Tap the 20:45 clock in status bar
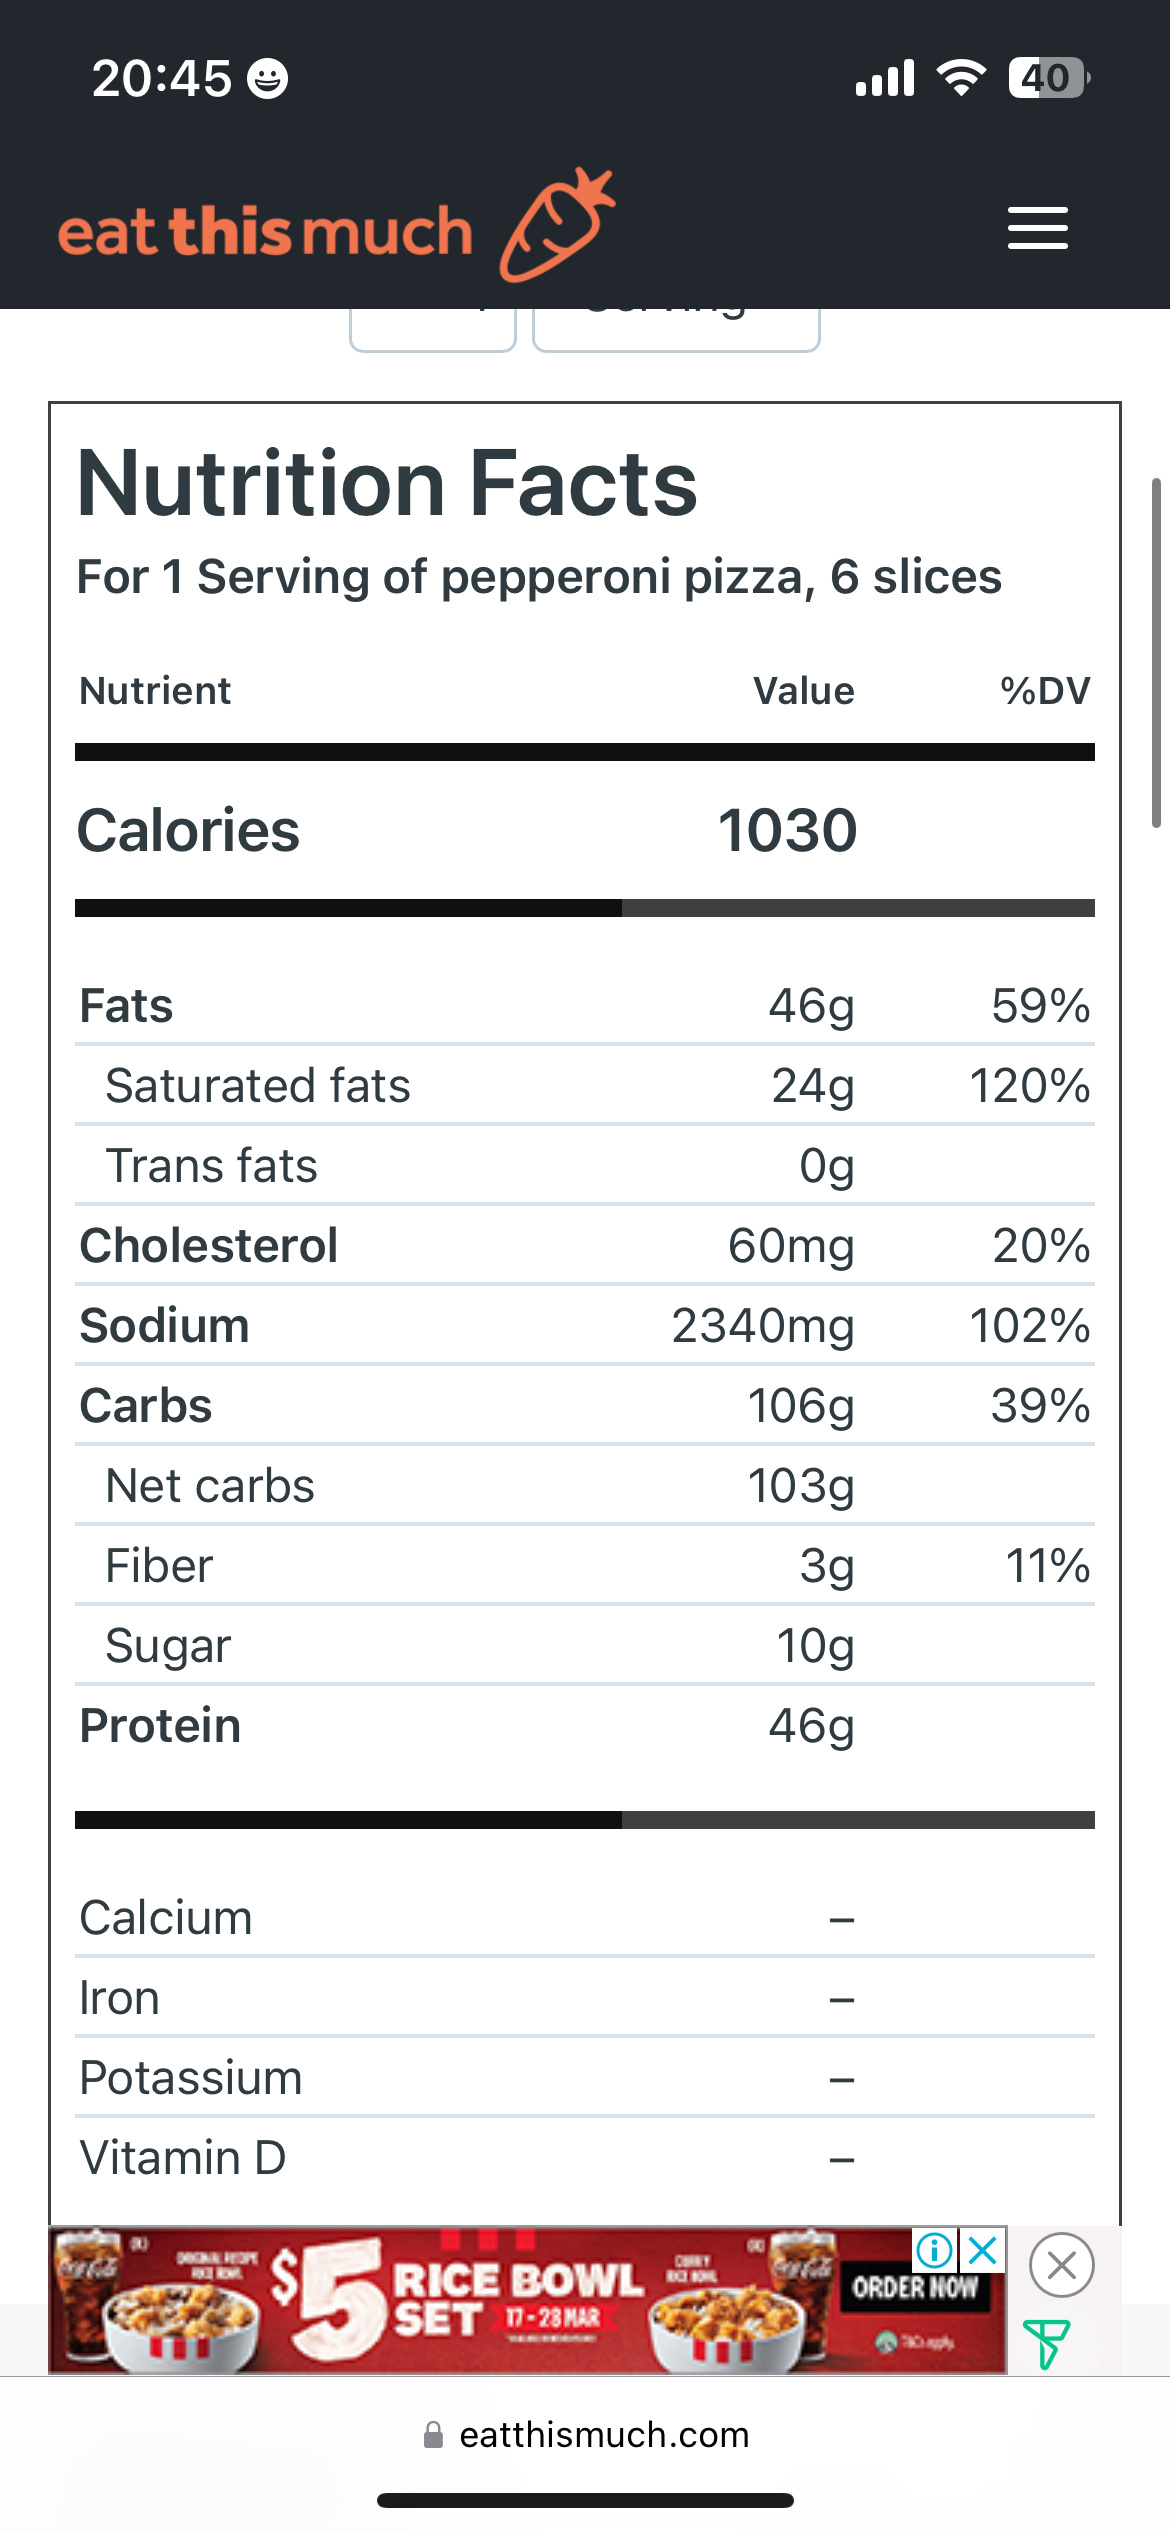Viewport: 1170px width, 2532px height. point(161,78)
